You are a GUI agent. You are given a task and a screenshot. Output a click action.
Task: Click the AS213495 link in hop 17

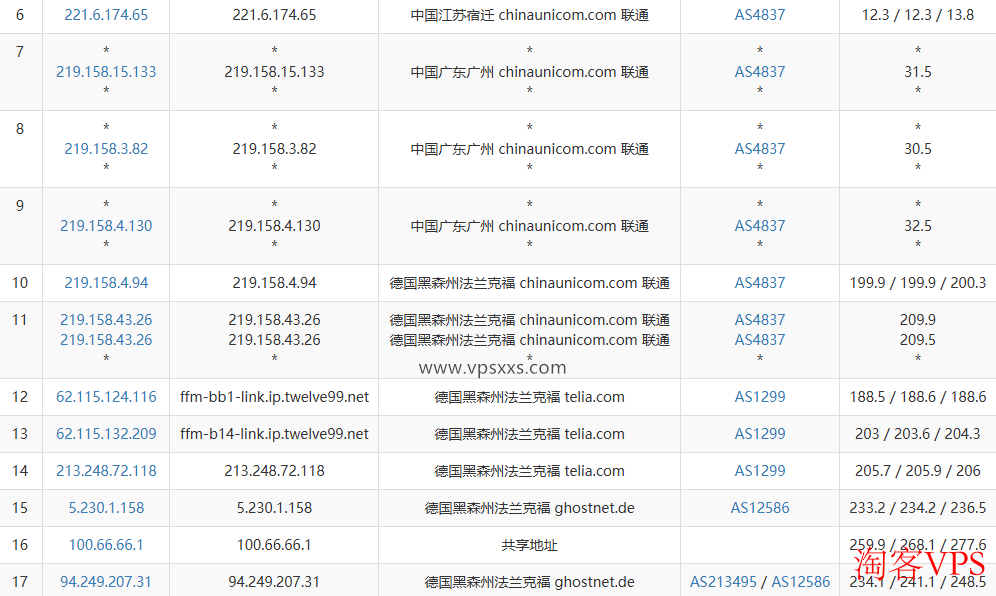coord(723,581)
